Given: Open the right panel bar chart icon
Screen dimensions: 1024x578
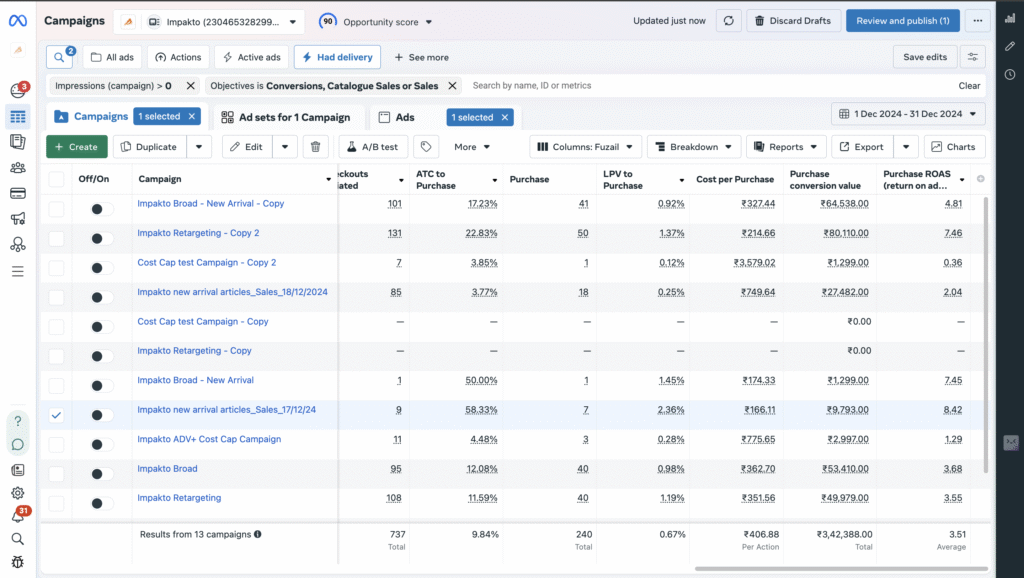Looking at the screenshot, I should click(x=1010, y=18).
